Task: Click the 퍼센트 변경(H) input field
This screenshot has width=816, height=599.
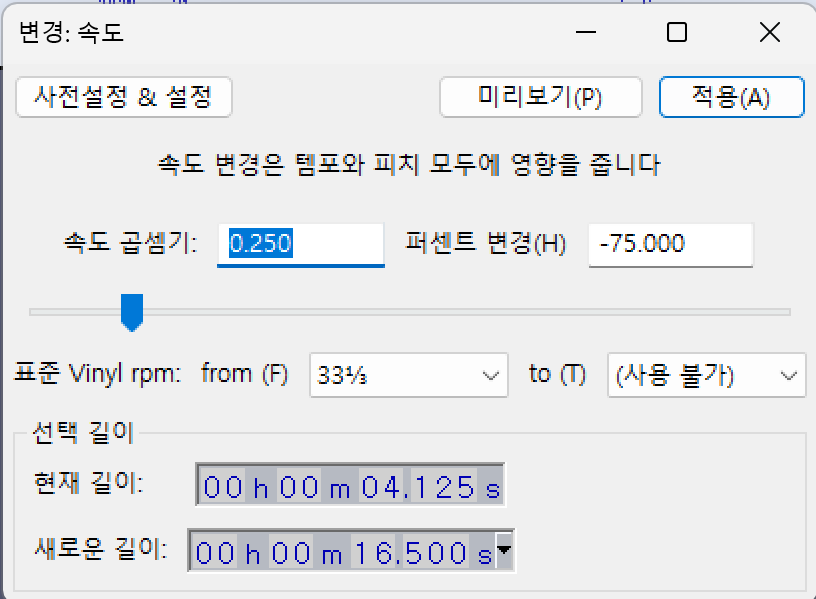Action: 671,245
